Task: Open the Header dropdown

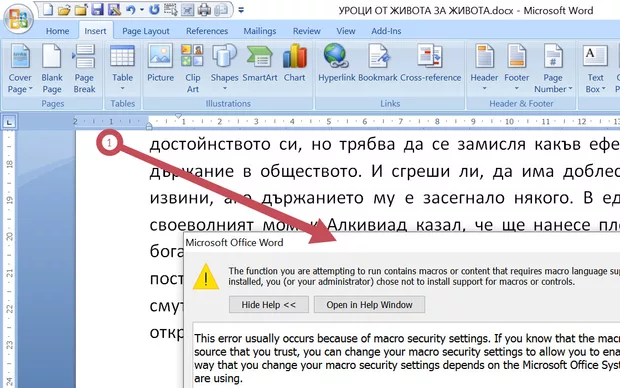Action: (484, 67)
